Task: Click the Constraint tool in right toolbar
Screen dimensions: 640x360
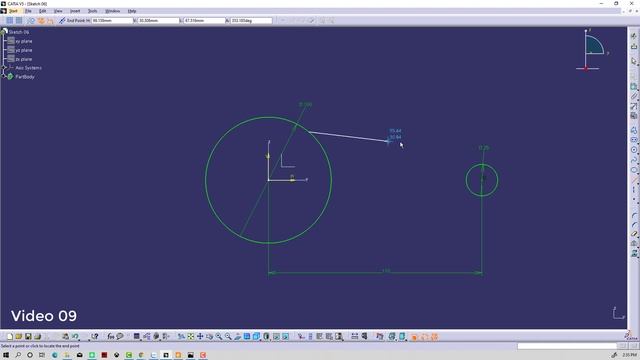Action: pyautogui.click(x=633, y=87)
